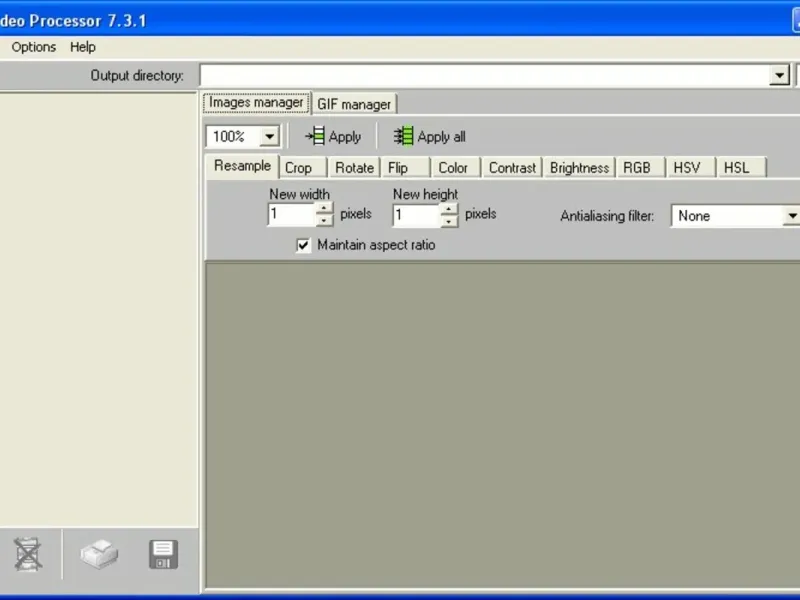
Task: Select the Contrast tab
Action: pos(512,168)
